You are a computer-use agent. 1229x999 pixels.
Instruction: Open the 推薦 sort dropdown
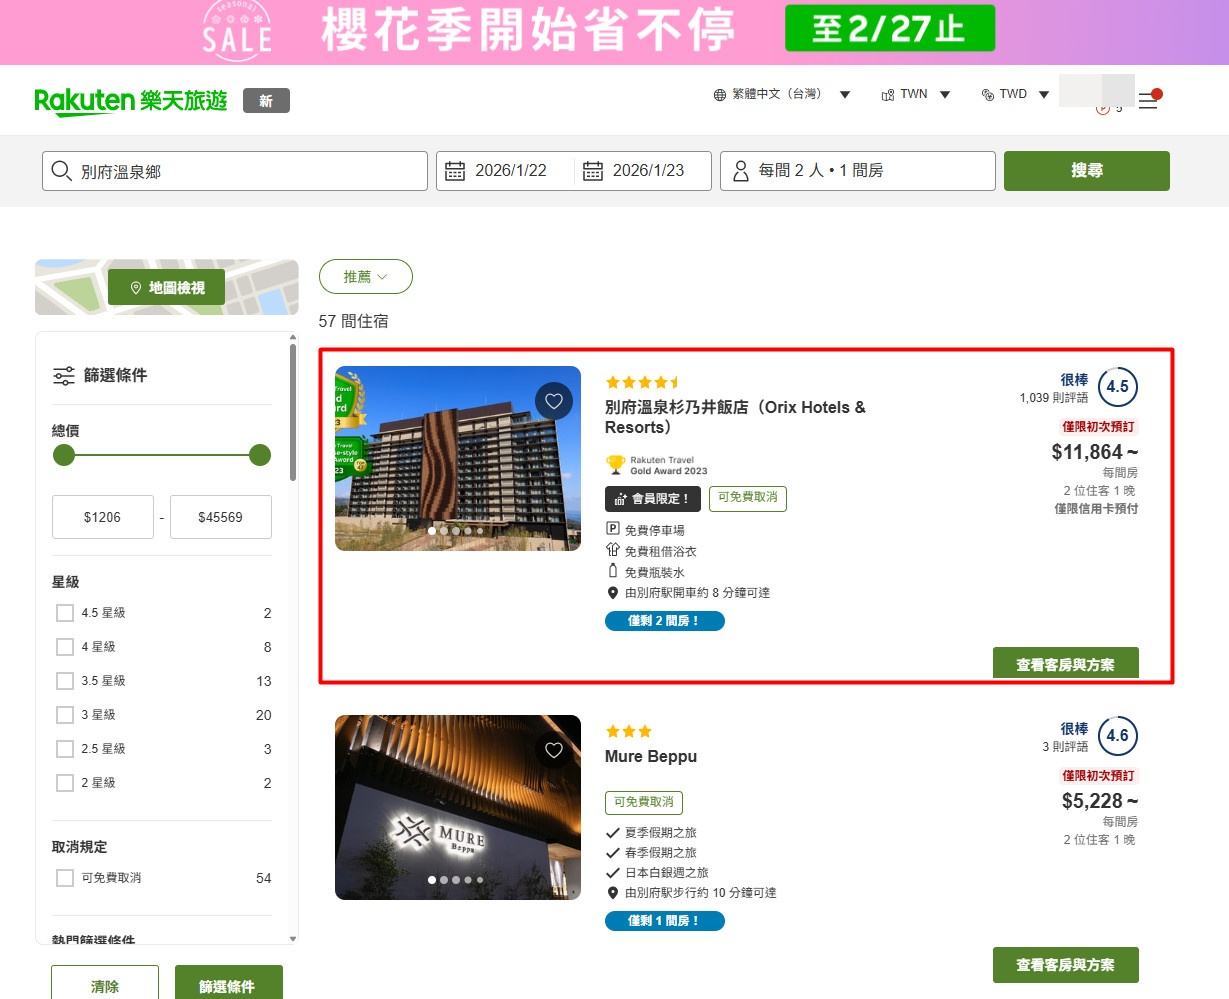click(365, 277)
